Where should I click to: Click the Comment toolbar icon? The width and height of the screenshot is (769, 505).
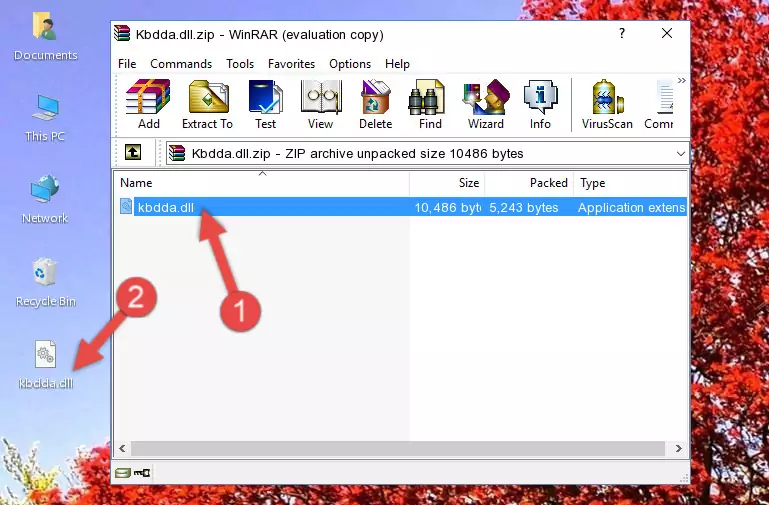click(x=659, y=105)
